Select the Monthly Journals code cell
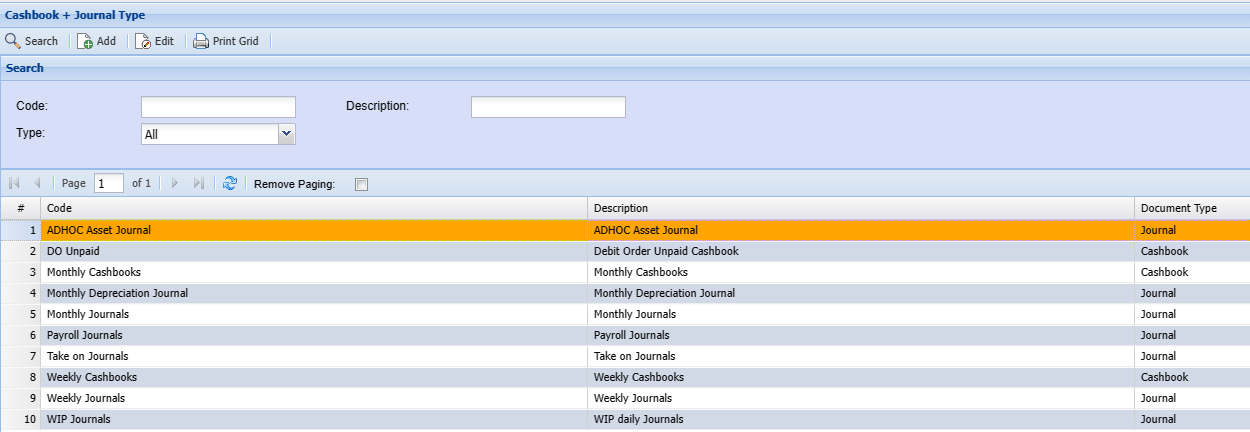This screenshot has height=432, width=1250. 314,314
